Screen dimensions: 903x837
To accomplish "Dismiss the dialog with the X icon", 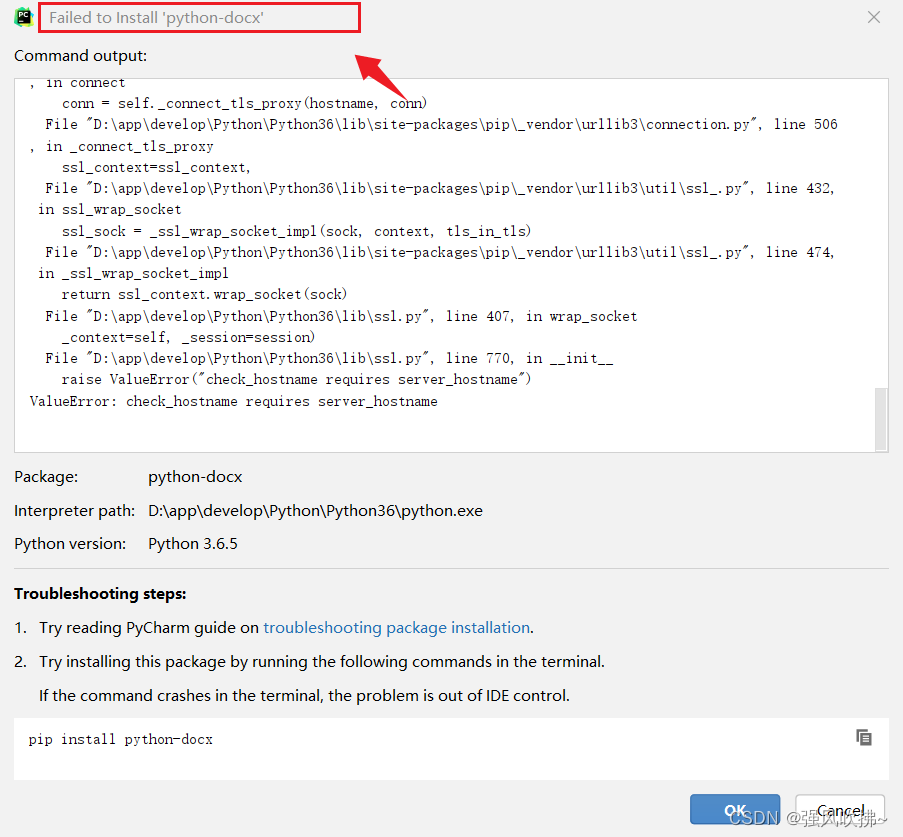I will tap(873, 17).
